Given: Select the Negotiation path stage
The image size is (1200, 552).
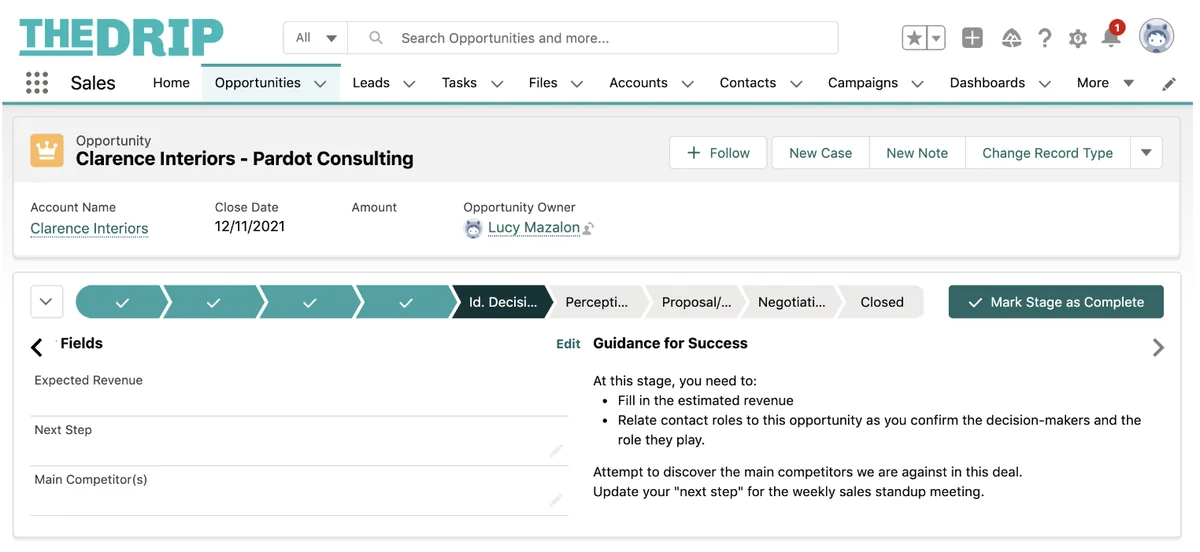Looking at the screenshot, I should (x=792, y=302).
